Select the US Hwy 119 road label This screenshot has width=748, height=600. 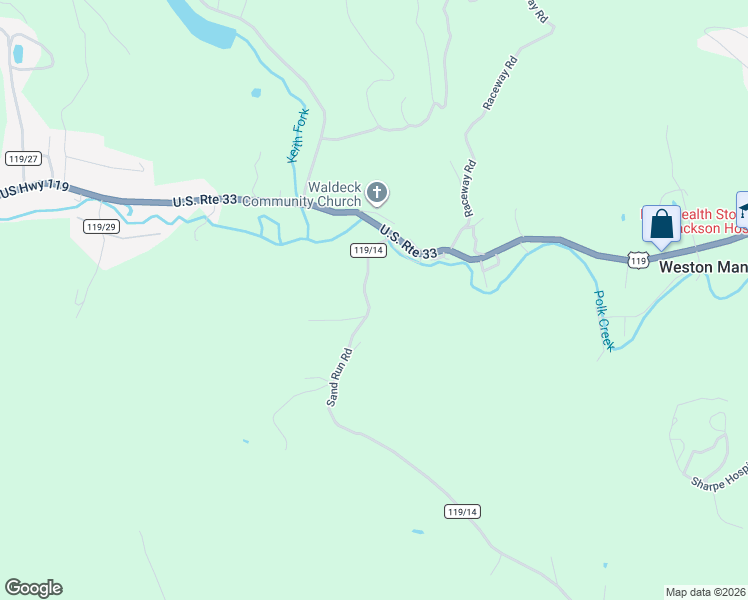coord(34,188)
